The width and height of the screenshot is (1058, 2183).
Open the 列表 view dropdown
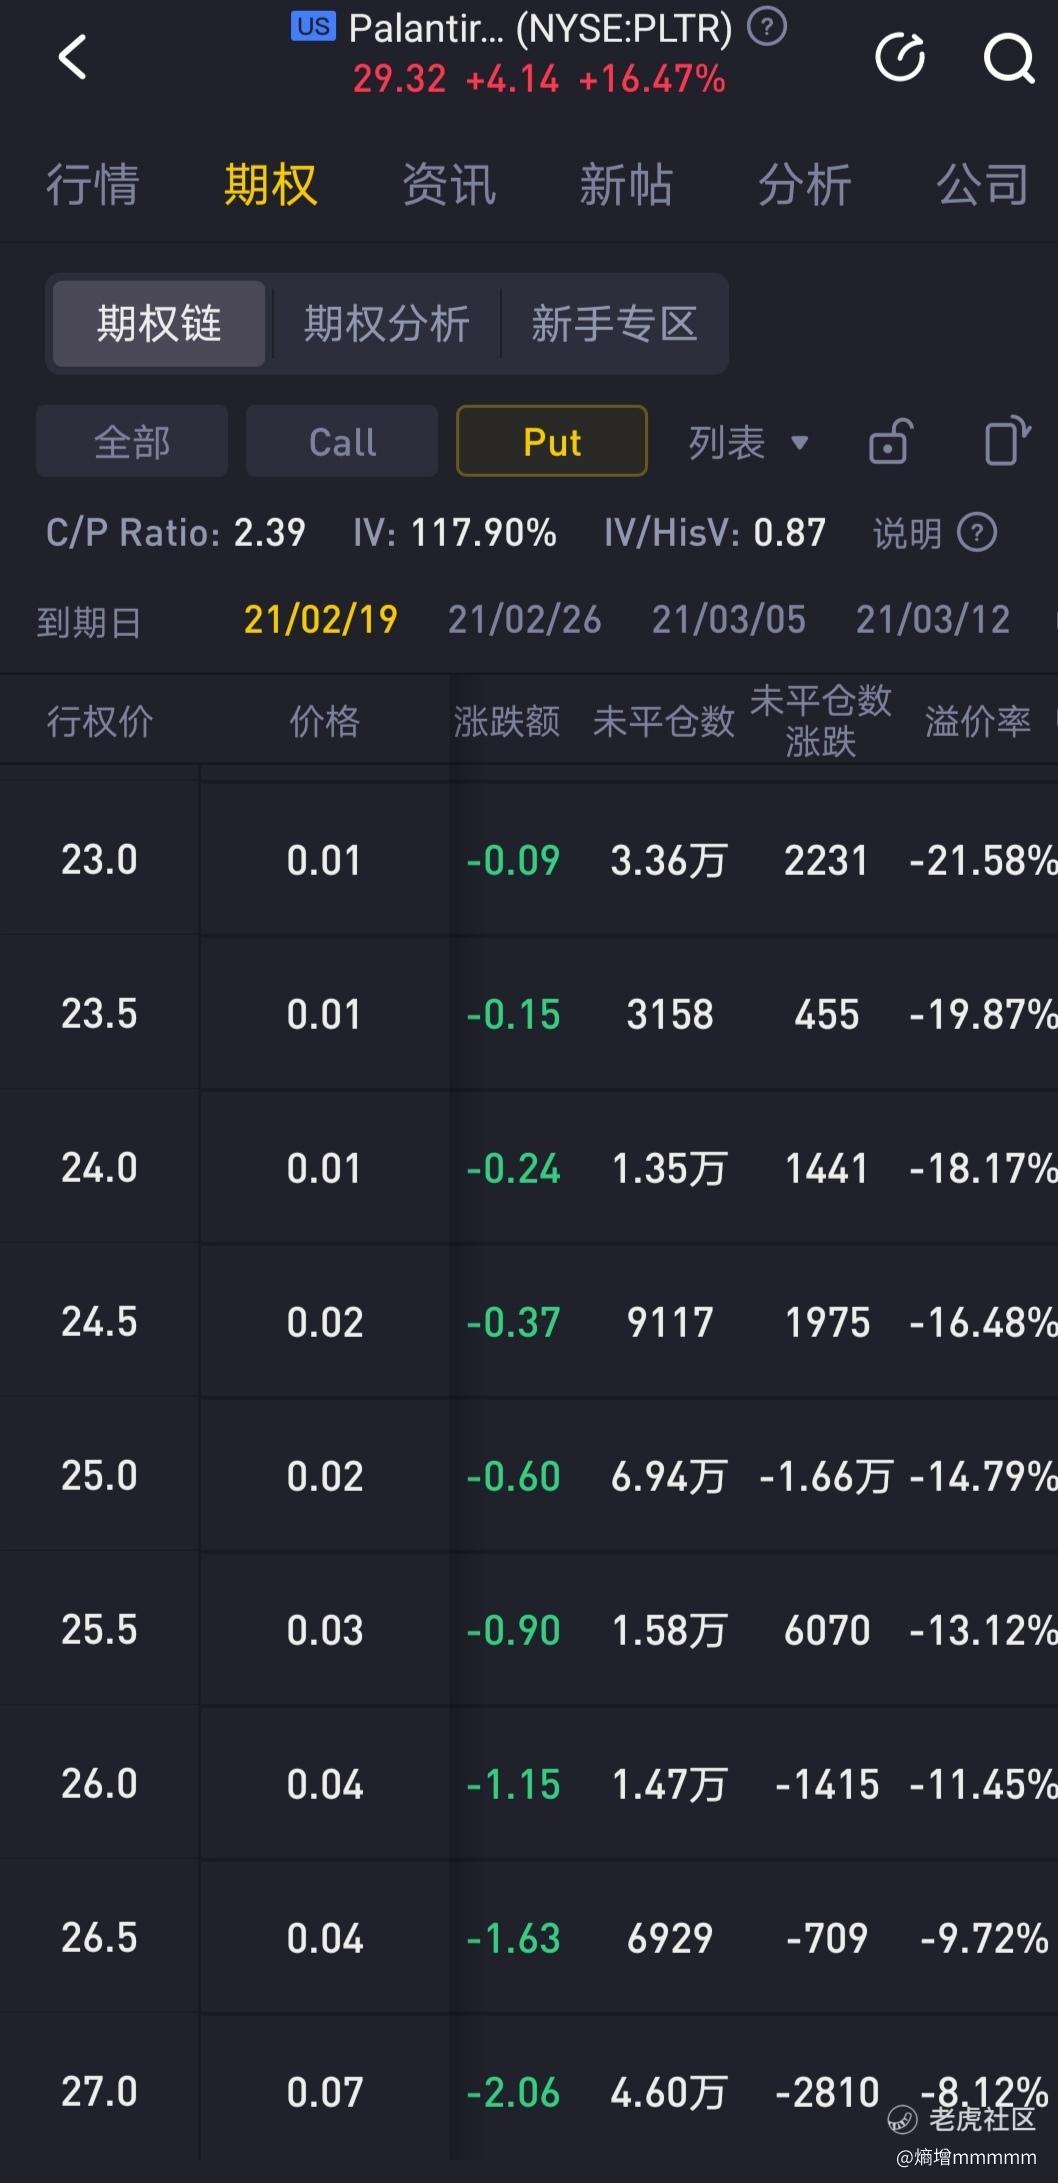pos(748,441)
